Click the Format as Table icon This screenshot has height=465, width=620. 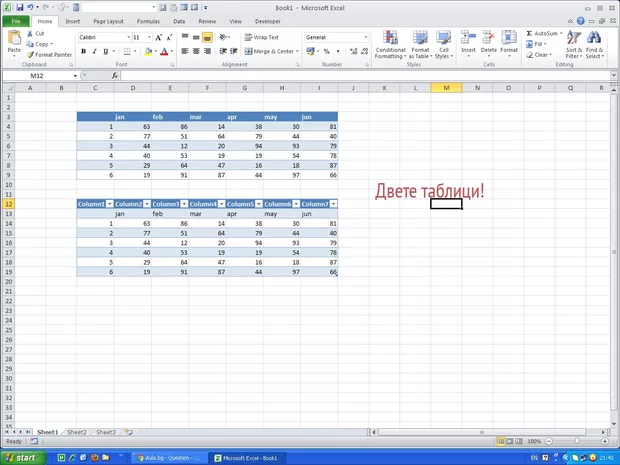pos(420,45)
